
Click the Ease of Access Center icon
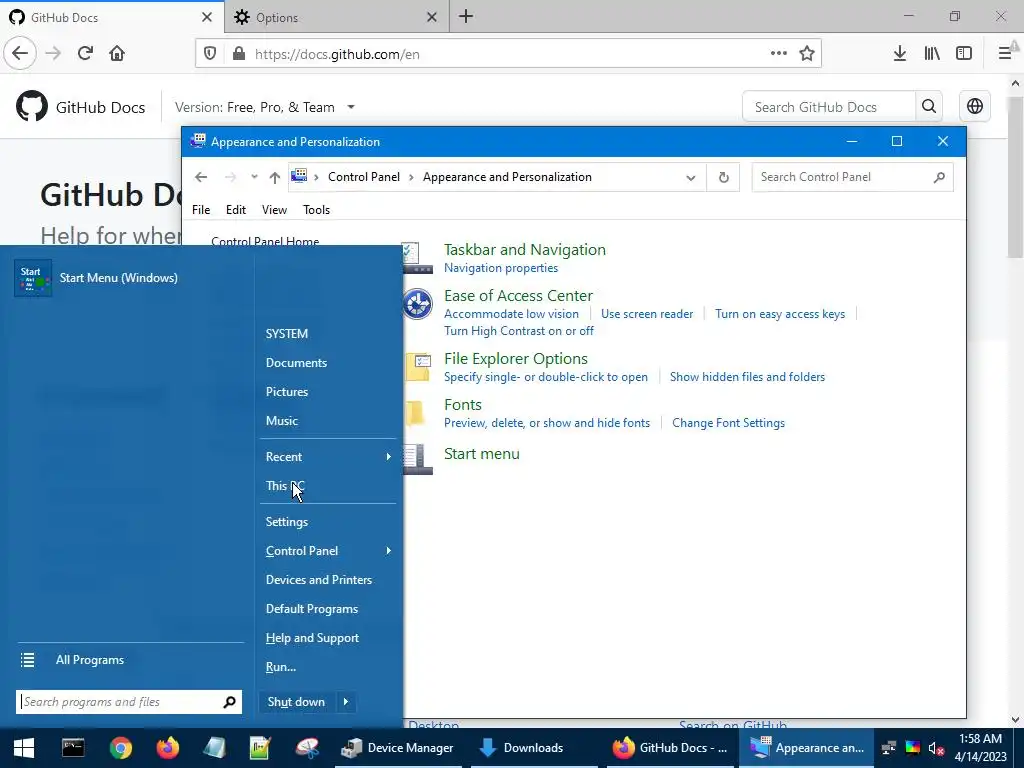click(x=417, y=304)
